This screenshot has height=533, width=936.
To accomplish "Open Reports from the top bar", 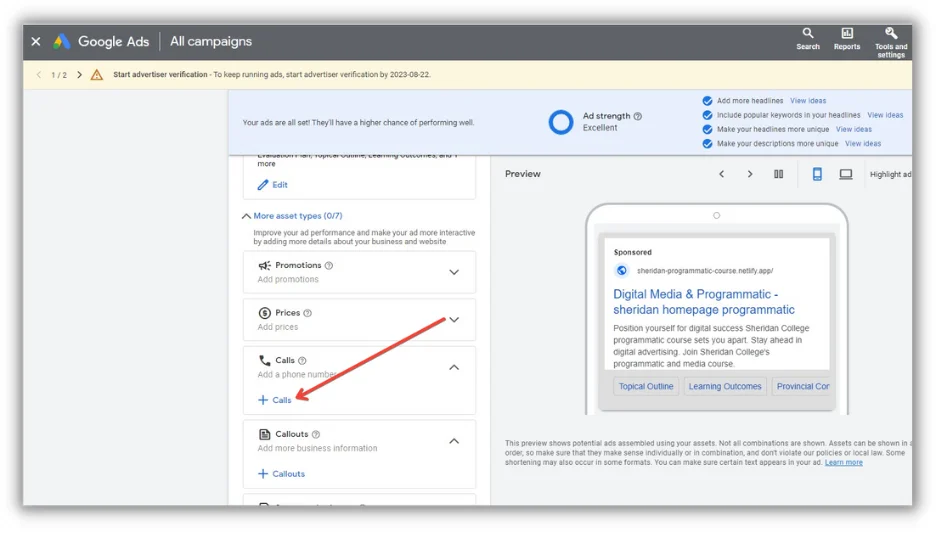I will click(846, 38).
